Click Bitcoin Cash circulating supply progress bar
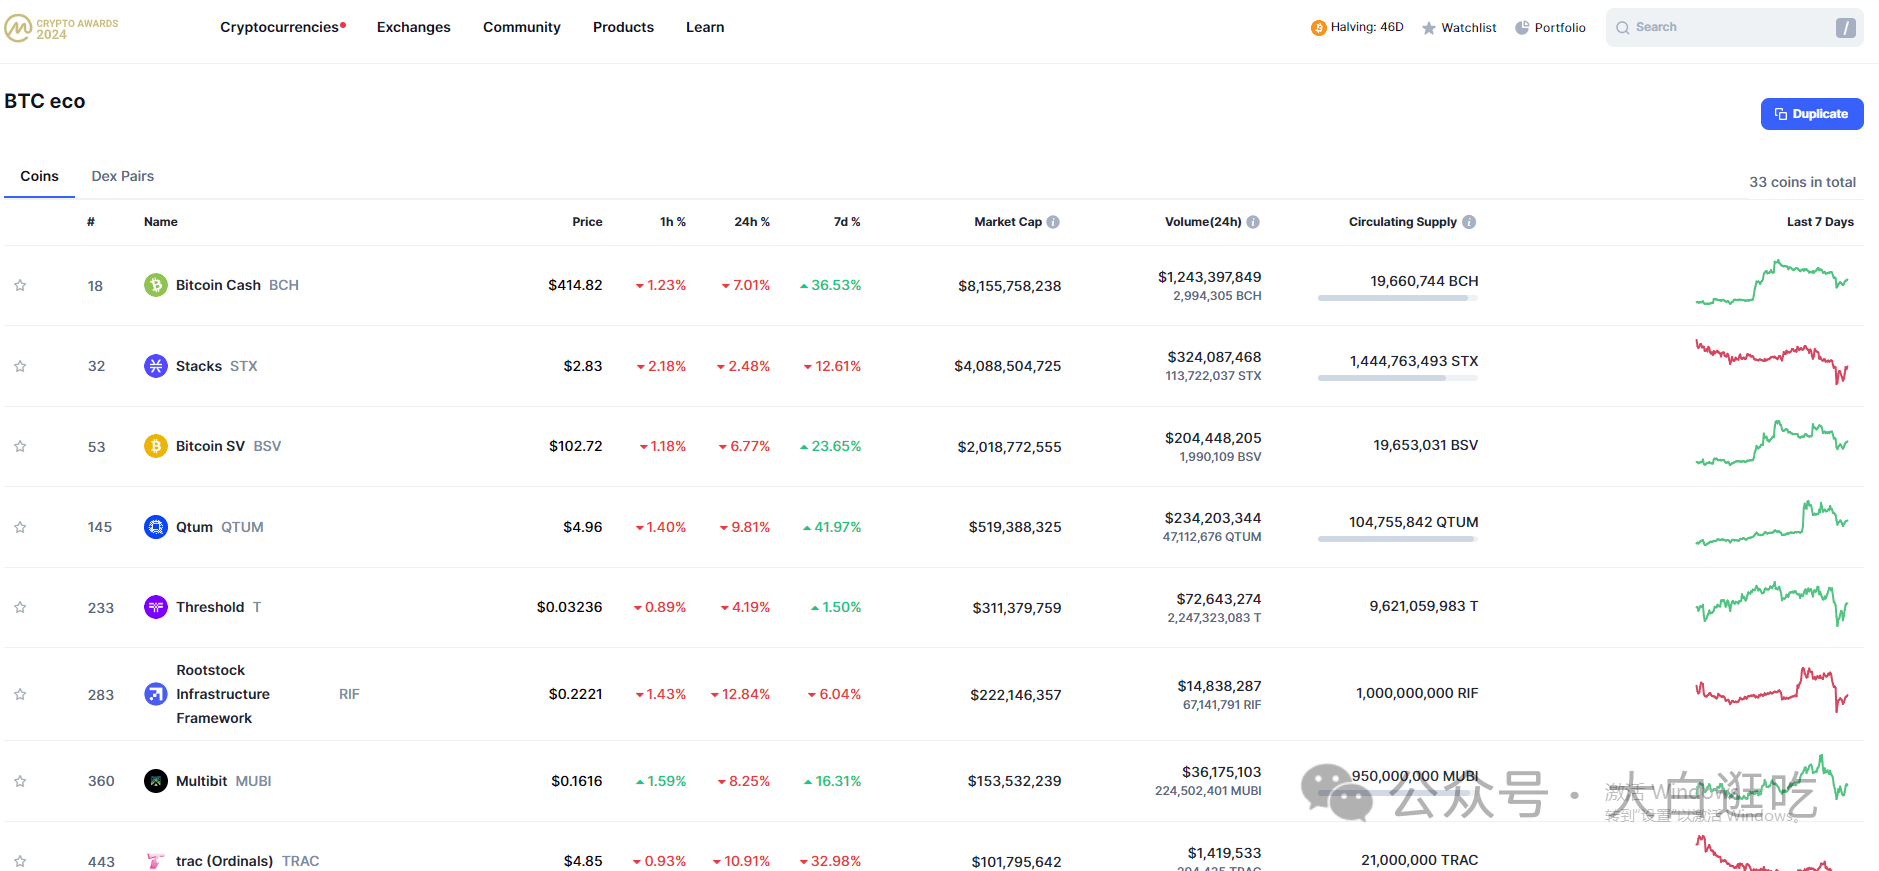This screenshot has height=871, width=1879. pyautogui.click(x=1398, y=298)
